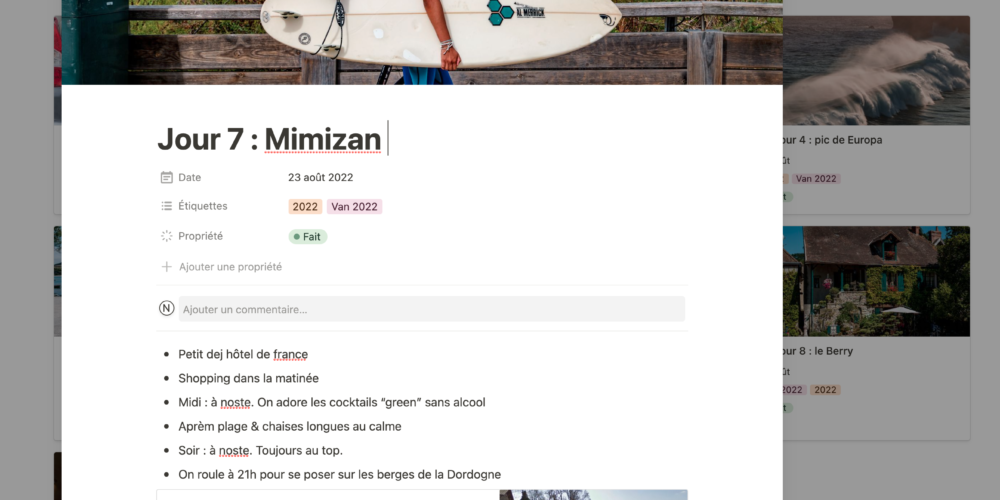Select the pink Van 2022 tag

tap(354, 207)
